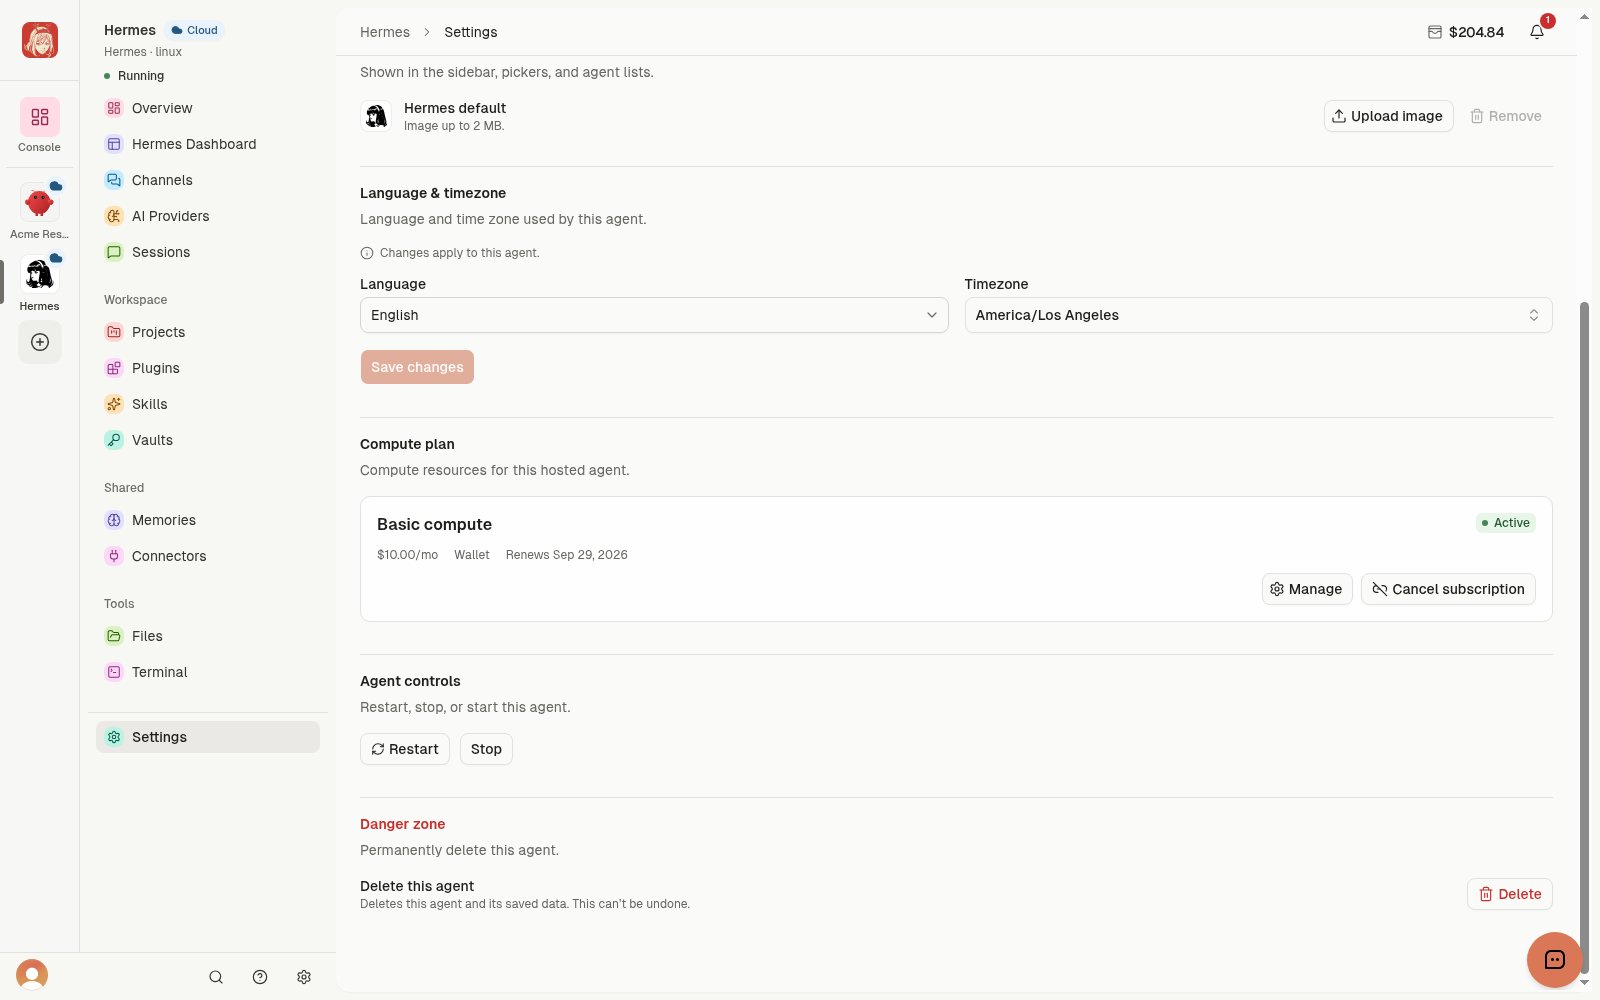
Task: Open the Language dropdown showing English
Action: click(654, 315)
